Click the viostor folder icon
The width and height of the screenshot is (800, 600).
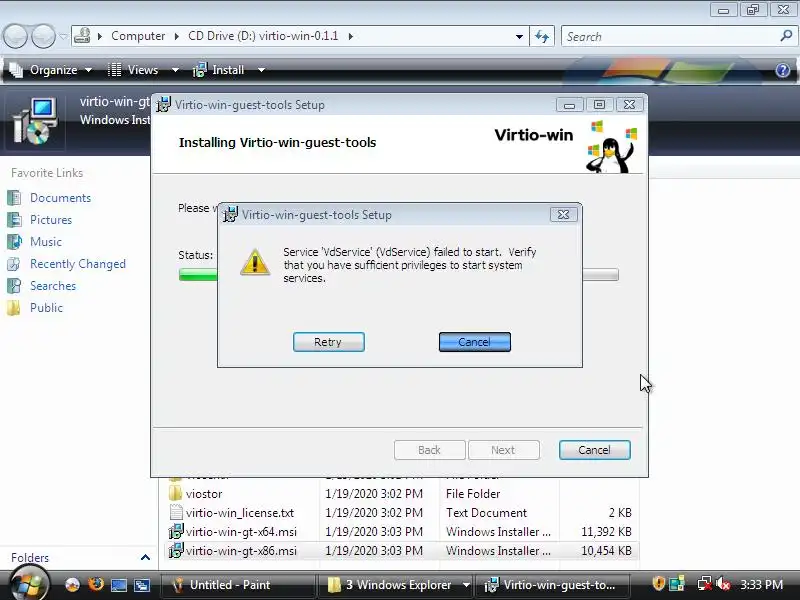176,493
